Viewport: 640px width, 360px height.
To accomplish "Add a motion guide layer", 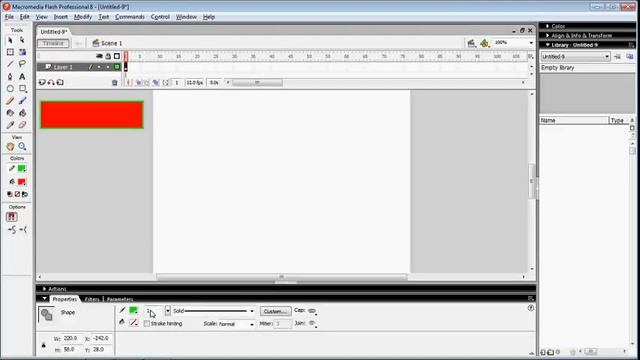I will pos(51,82).
